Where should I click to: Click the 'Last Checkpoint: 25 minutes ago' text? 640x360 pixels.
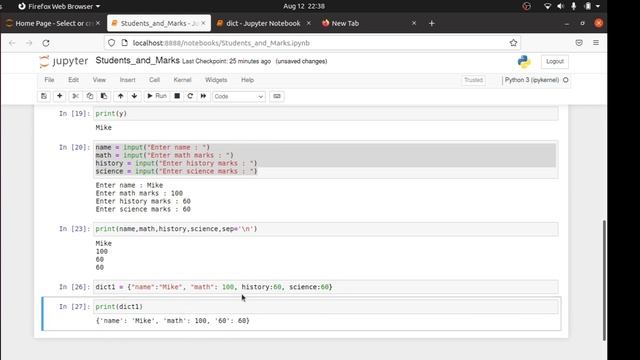(x=227, y=61)
